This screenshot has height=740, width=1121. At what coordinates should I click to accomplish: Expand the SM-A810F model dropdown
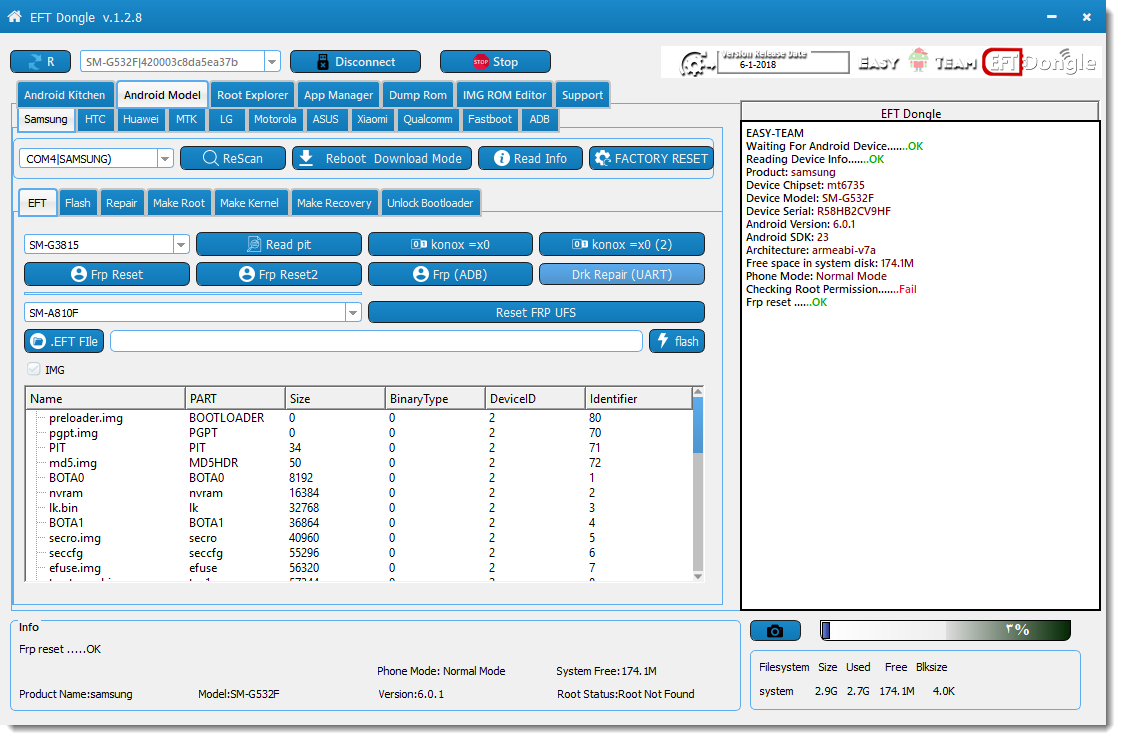352,312
